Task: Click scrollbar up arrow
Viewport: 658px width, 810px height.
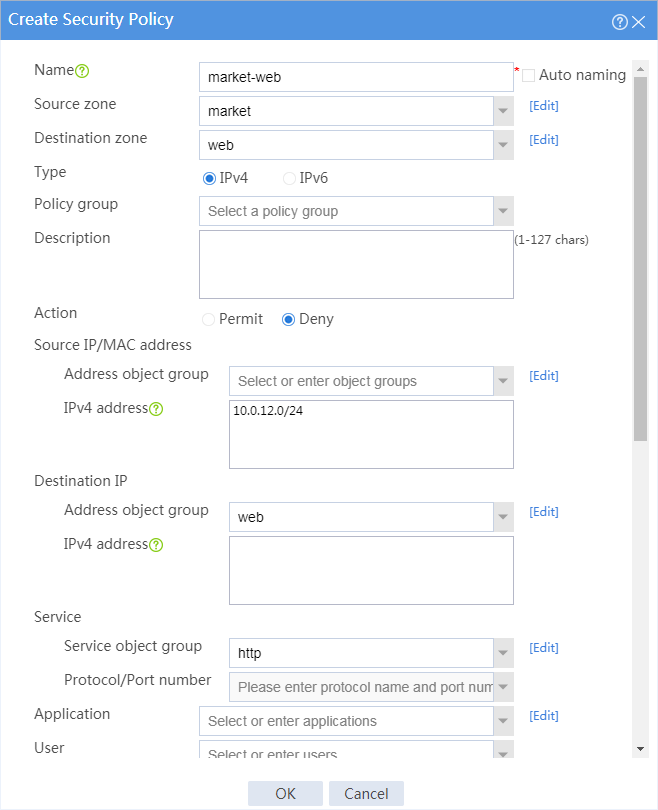Action: coord(640,69)
